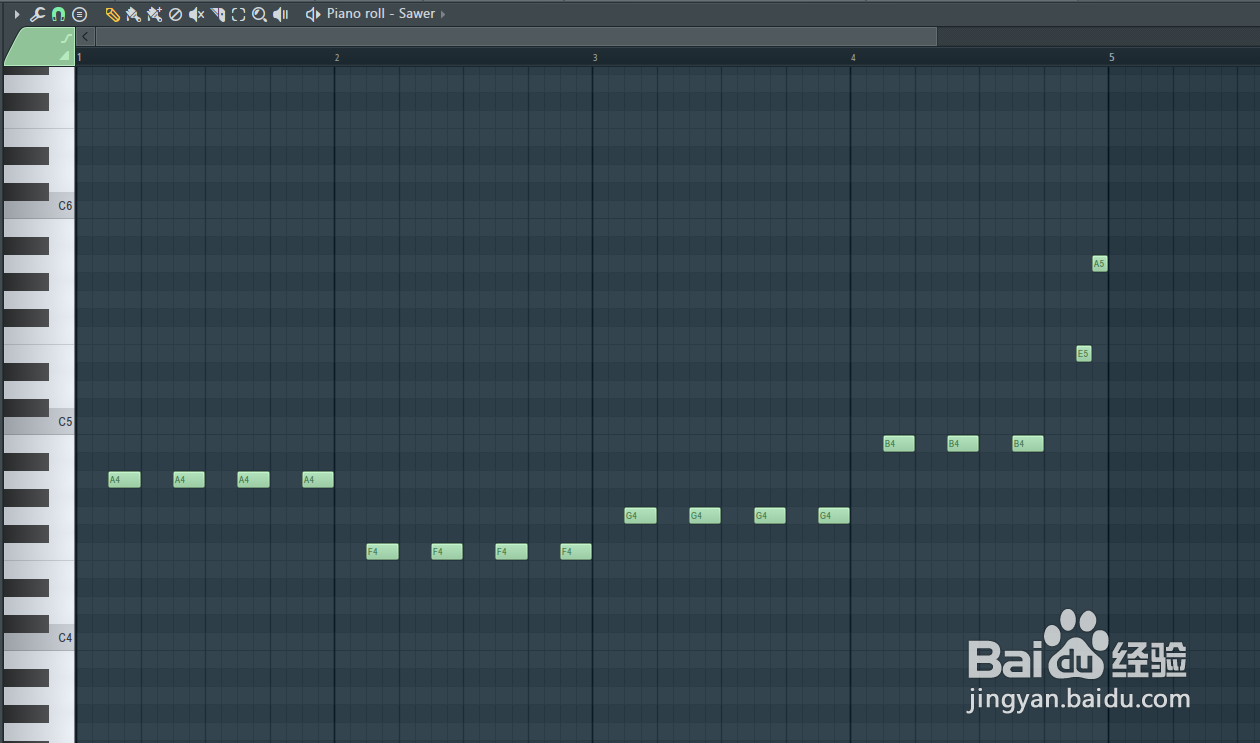Select the Playback speaker tool
The width and height of the screenshot is (1260, 743).
point(280,14)
